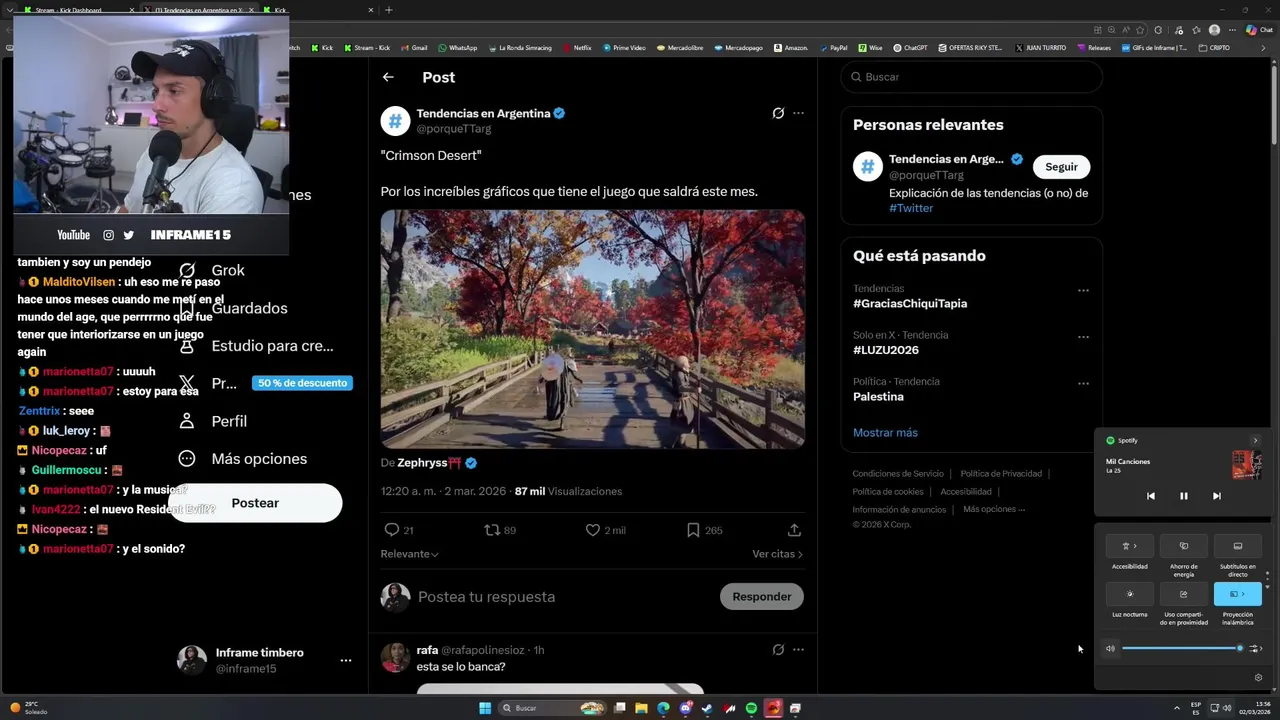The height and width of the screenshot is (720, 1280).
Task: Open options for #GraciasChiquiTapia trend
Action: 1083,290
